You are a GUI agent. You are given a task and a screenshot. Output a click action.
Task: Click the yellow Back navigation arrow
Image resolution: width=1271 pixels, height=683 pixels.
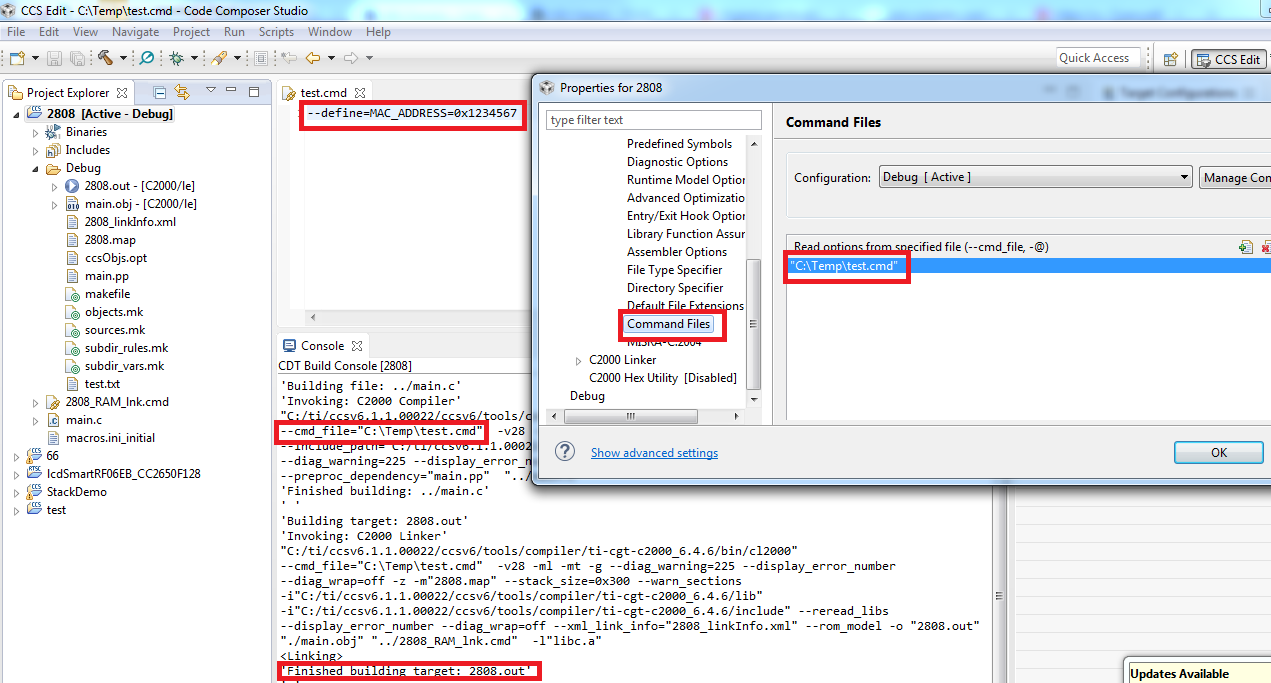point(313,58)
